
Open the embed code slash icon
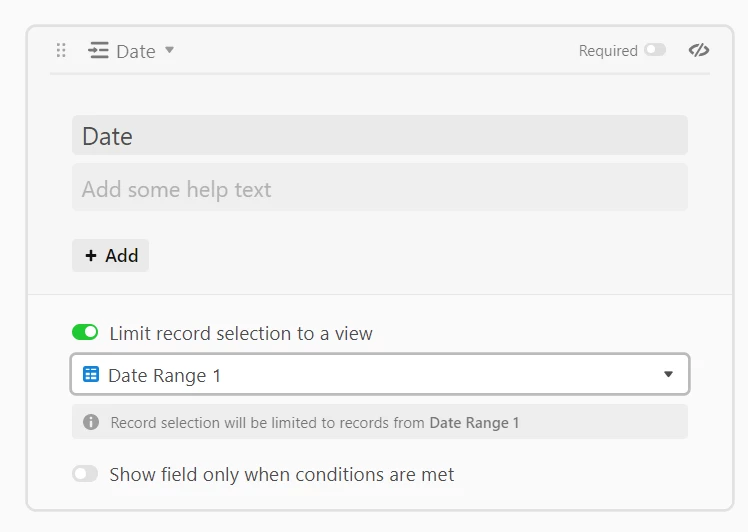(699, 50)
